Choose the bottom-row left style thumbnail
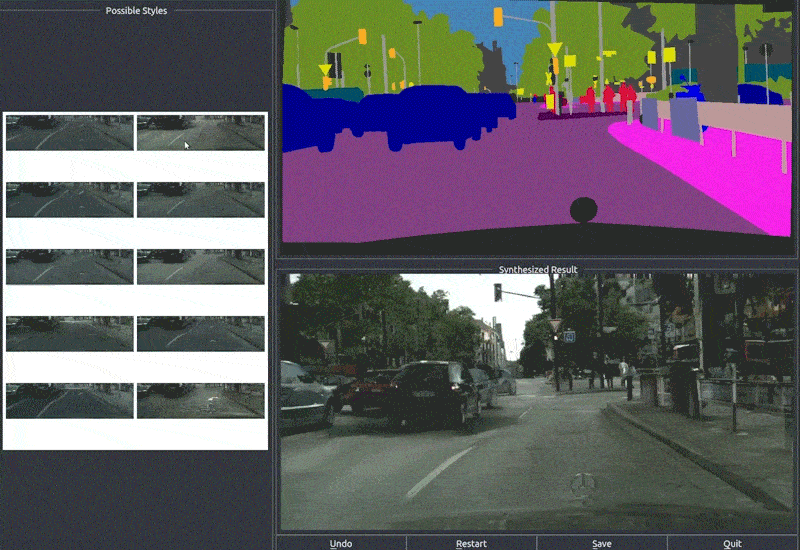800x550 pixels. click(x=70, y=401)
